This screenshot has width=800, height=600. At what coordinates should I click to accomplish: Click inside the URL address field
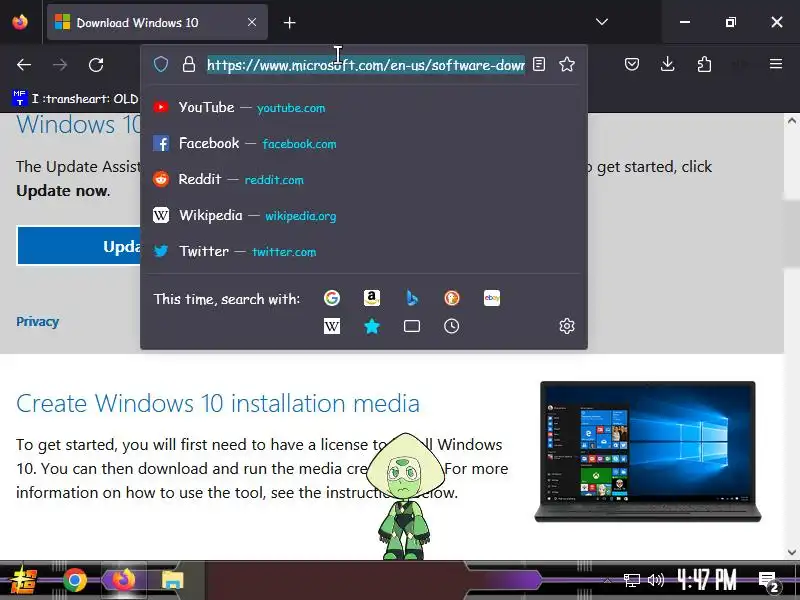tap(366, 65)
